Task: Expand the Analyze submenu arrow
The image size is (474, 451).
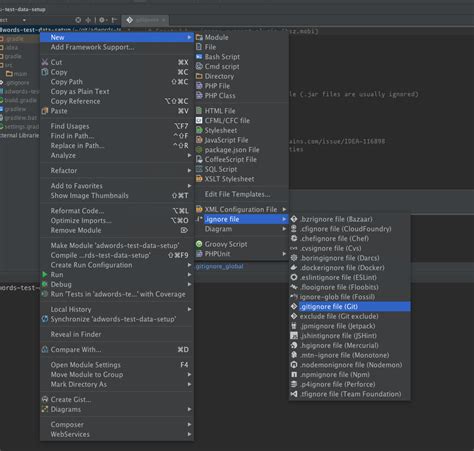Action: pos(189,155)
